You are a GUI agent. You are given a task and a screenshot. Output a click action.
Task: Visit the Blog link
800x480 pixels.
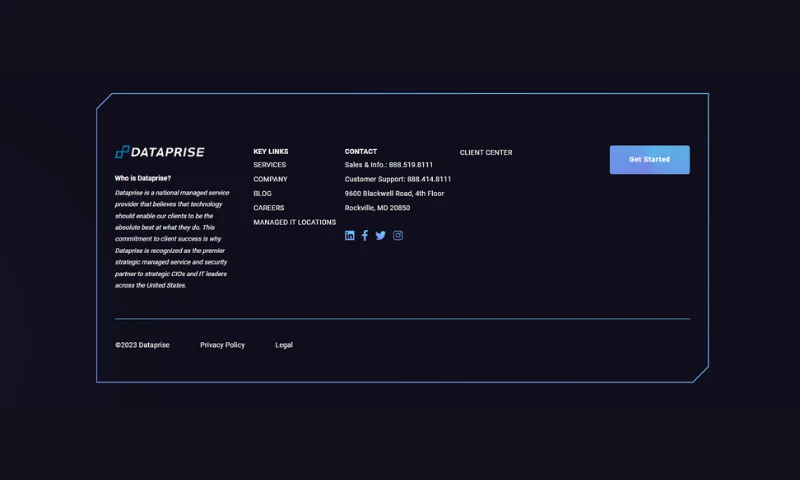click(262, 194)
